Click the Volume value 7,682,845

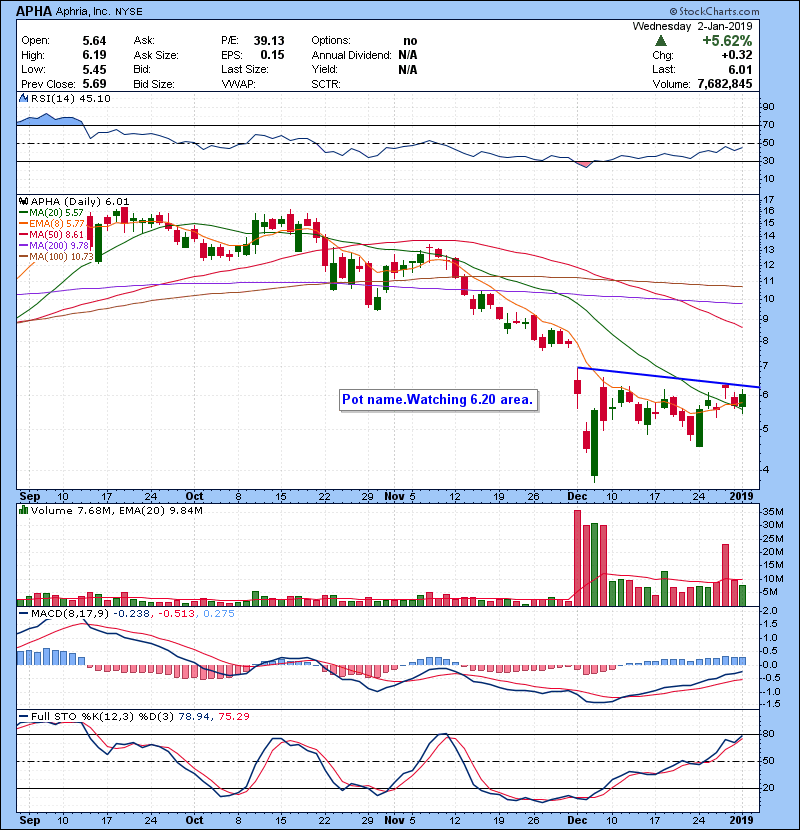point(725,84)
